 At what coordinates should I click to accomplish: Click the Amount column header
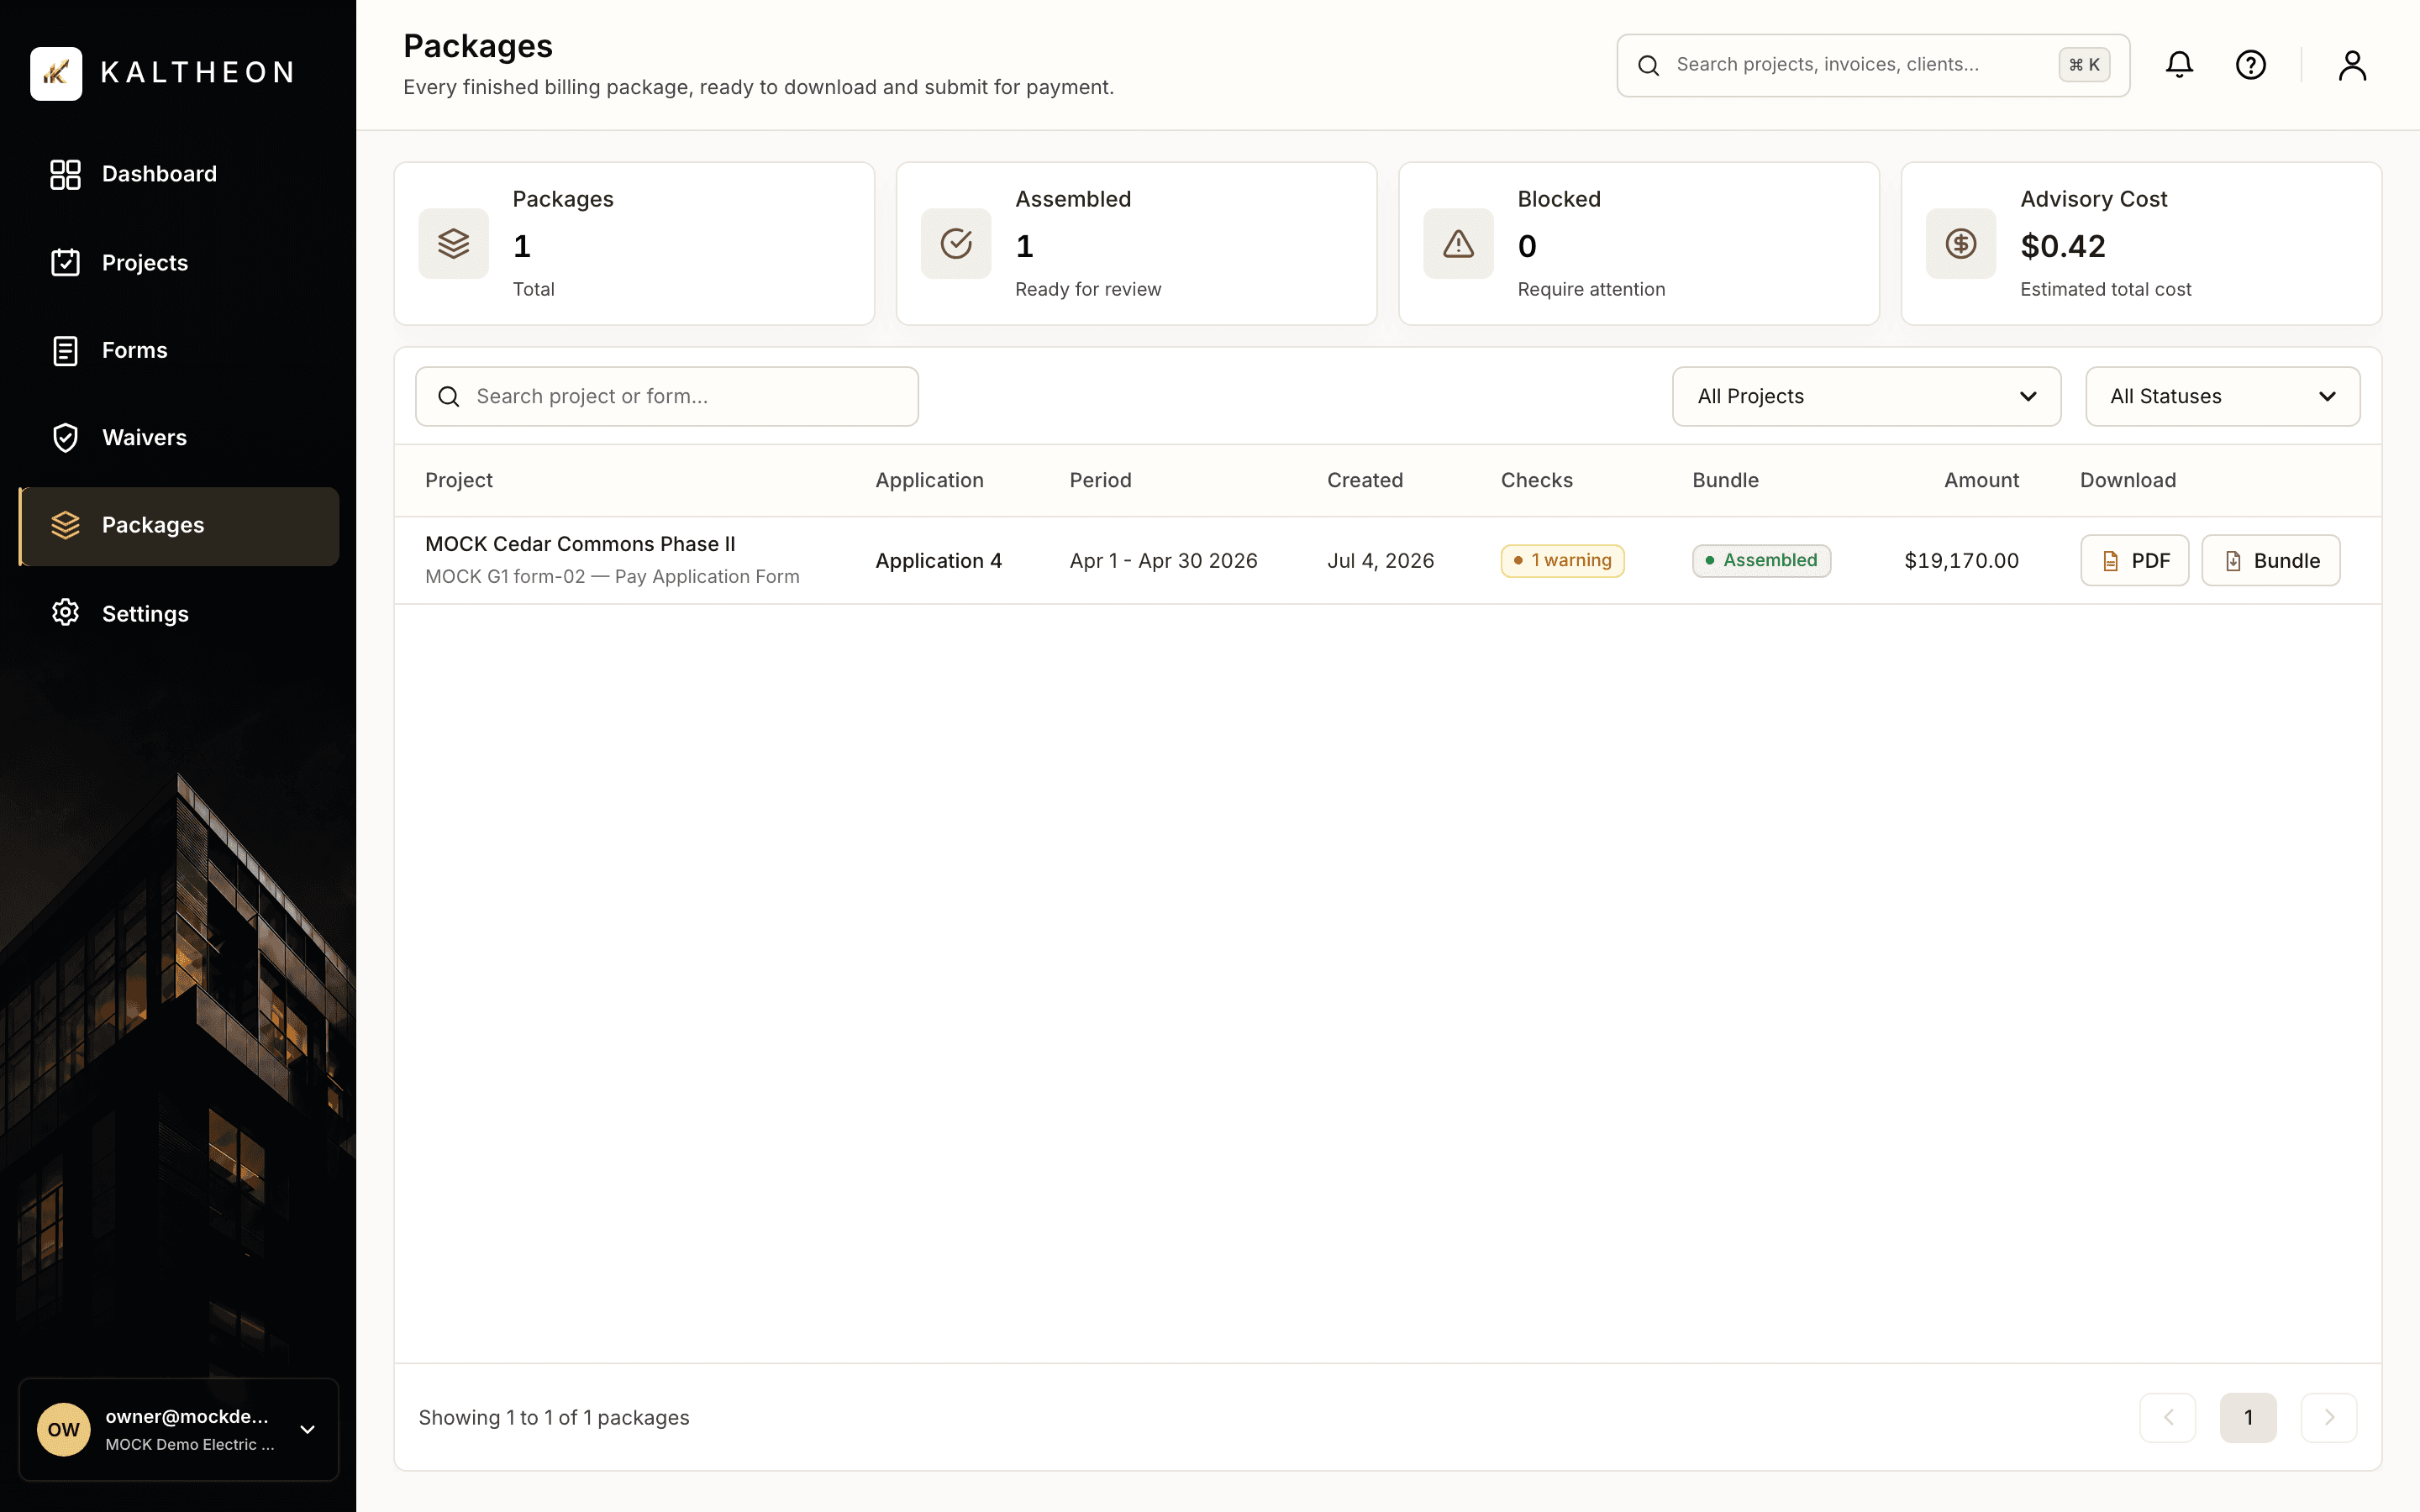(1981, 480)
